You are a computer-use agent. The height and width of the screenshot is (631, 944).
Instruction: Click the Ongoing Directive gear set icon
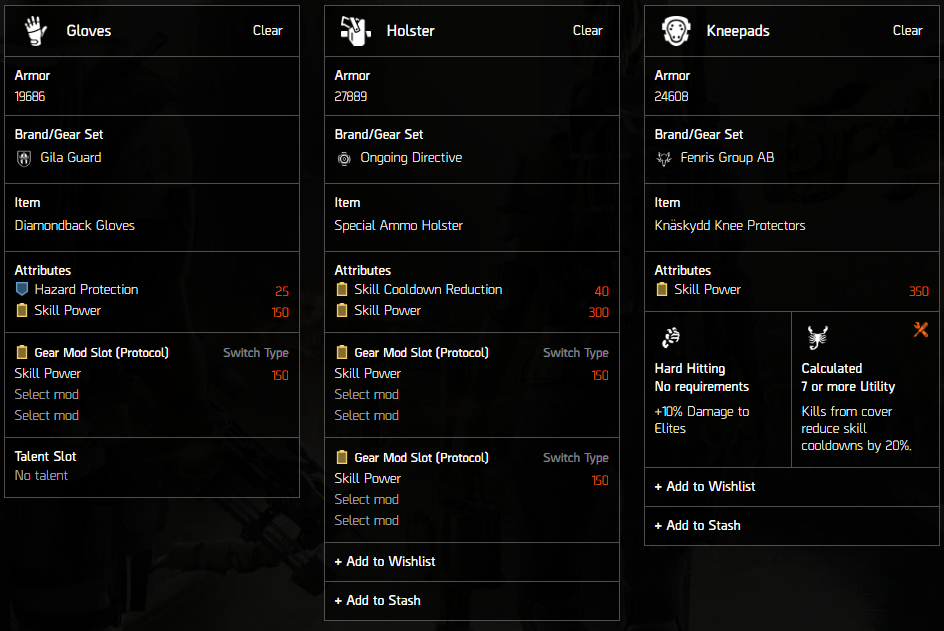pos(344,159)
